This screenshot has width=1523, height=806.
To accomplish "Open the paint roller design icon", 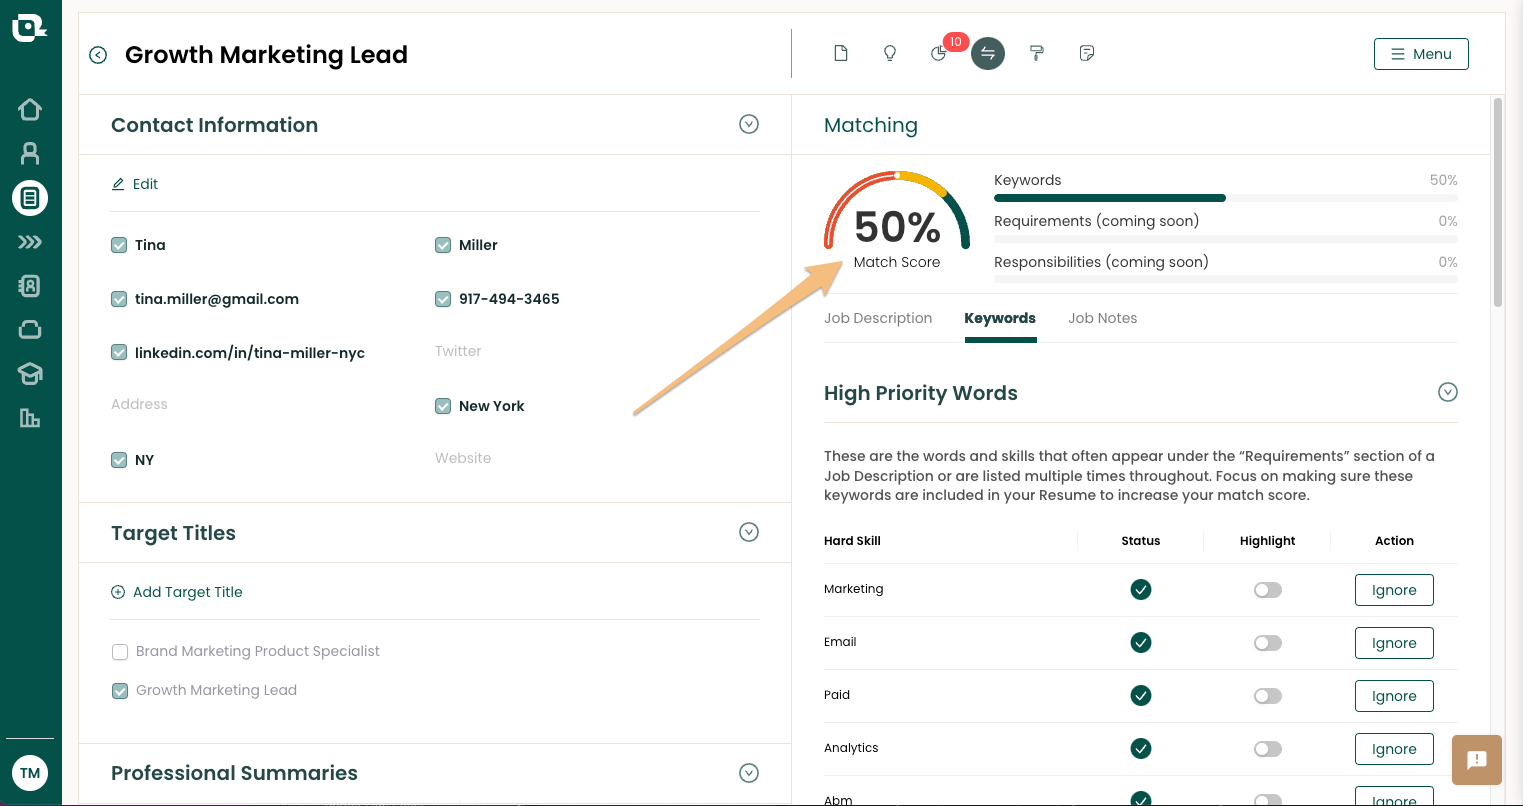I will click(x=1037, y=53).
